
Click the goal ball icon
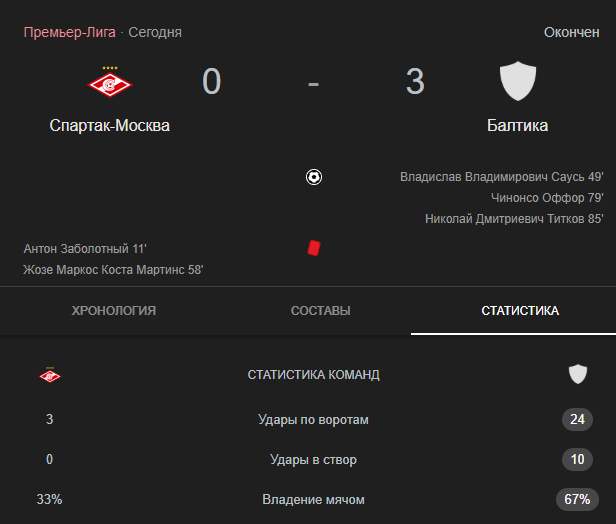[314, 177]
